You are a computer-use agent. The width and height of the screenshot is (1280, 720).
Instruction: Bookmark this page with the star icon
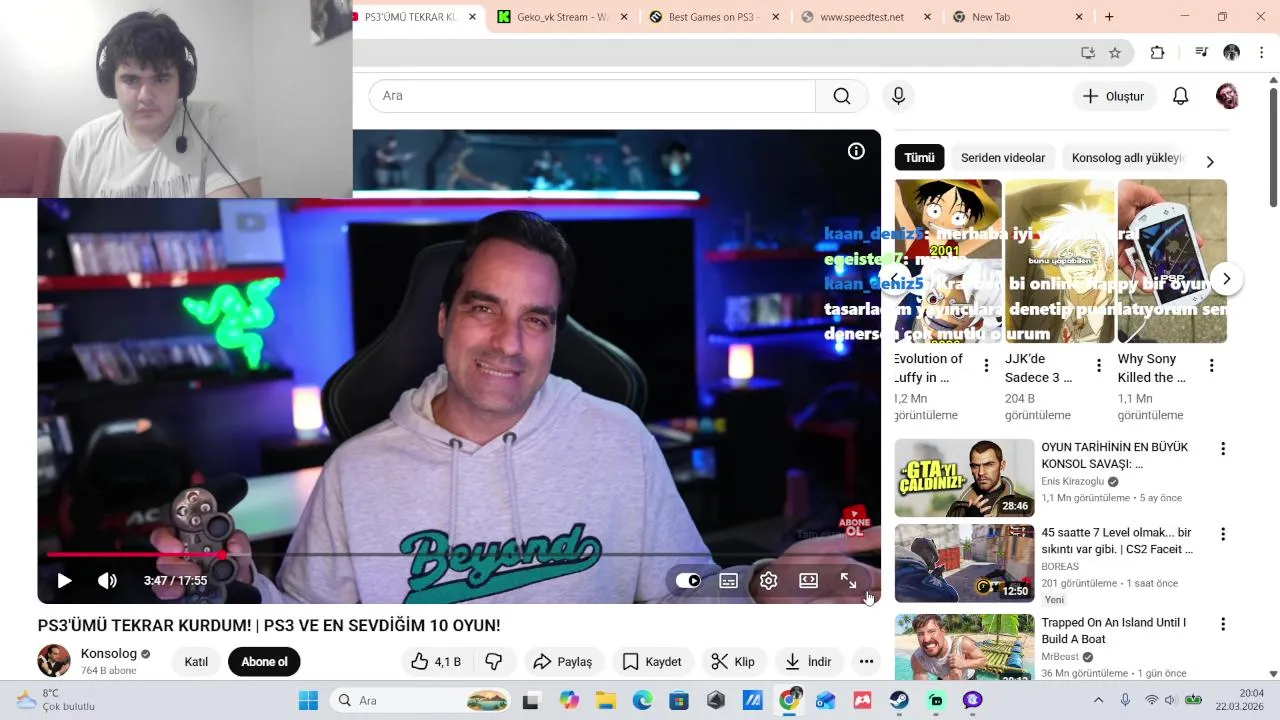point(1115,53)
